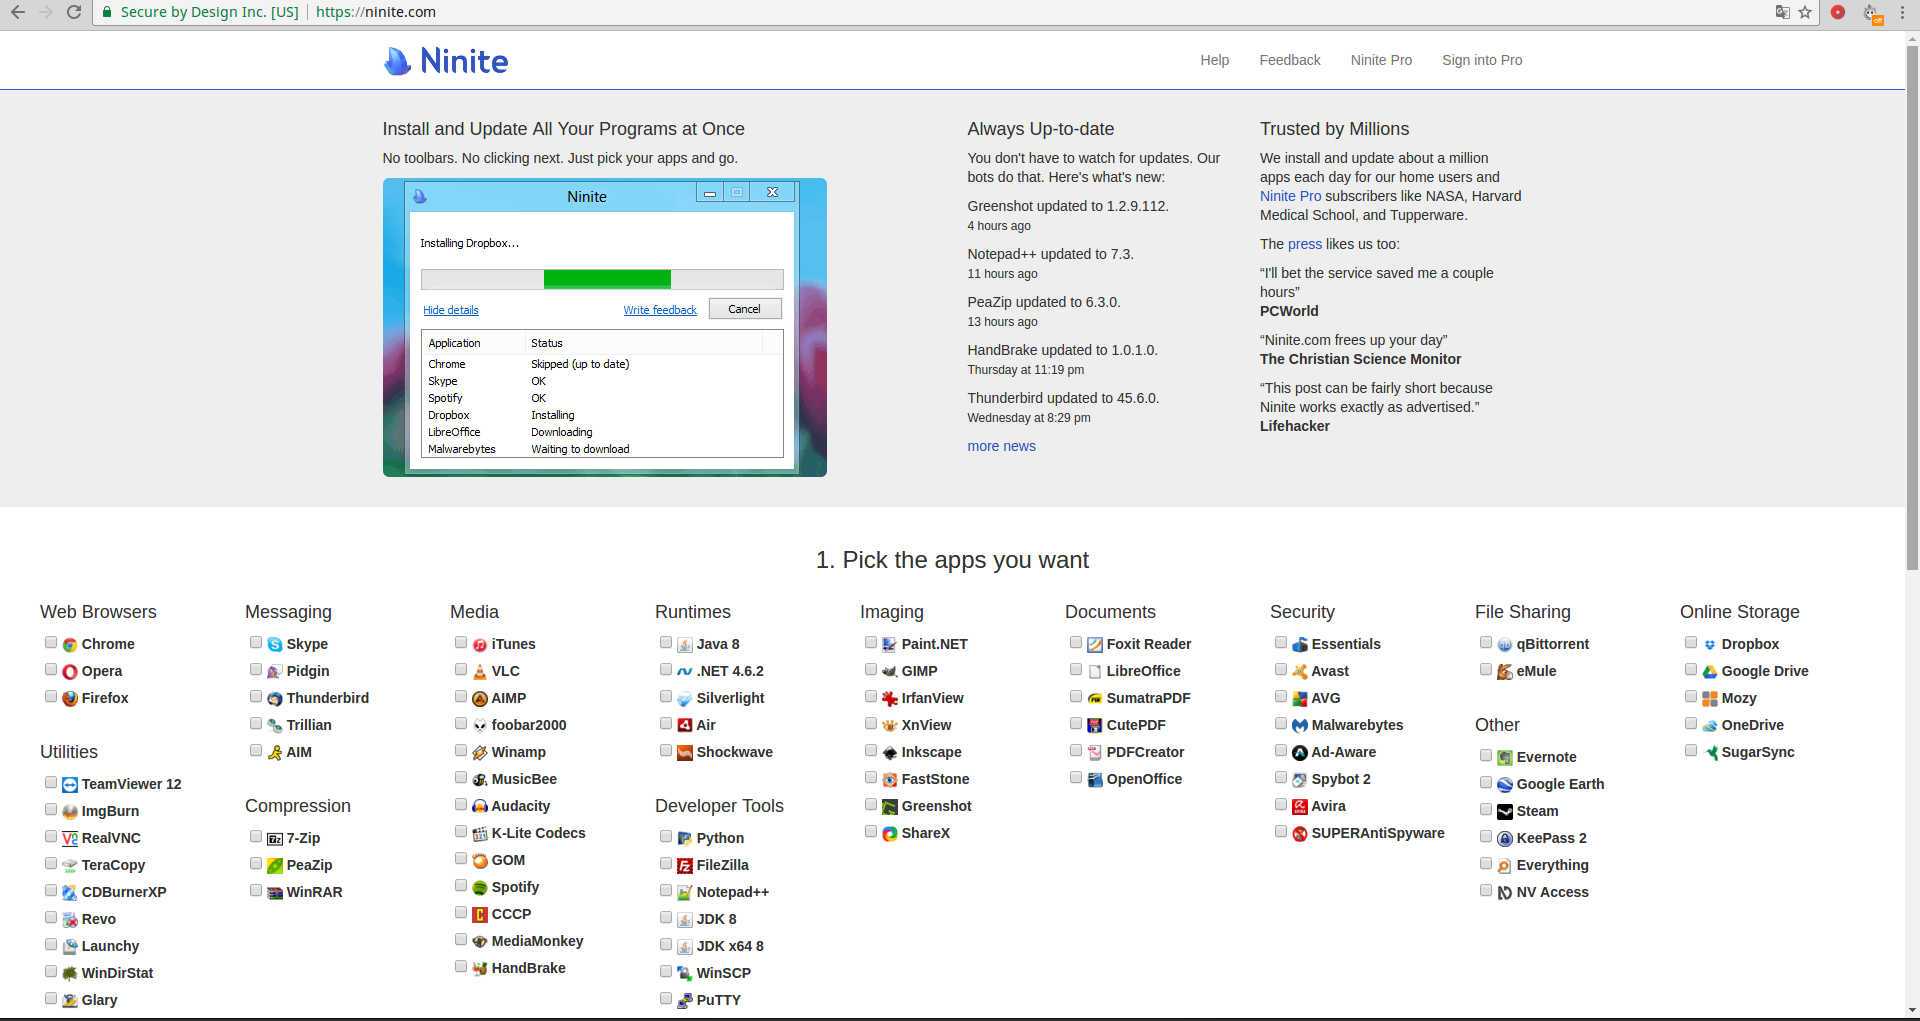Open the press link

[x=1304, y=244]
